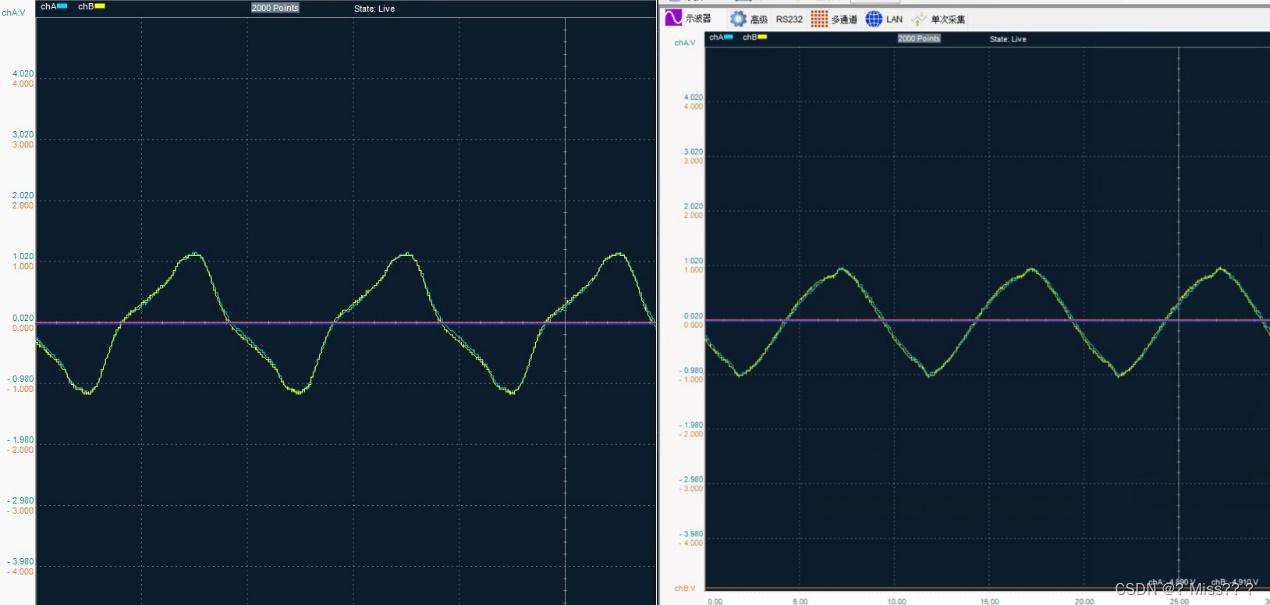Viewport: 1270px width, 605px height.
Task: Click the 2.020 axis value in left window
Action: [23, 196]
